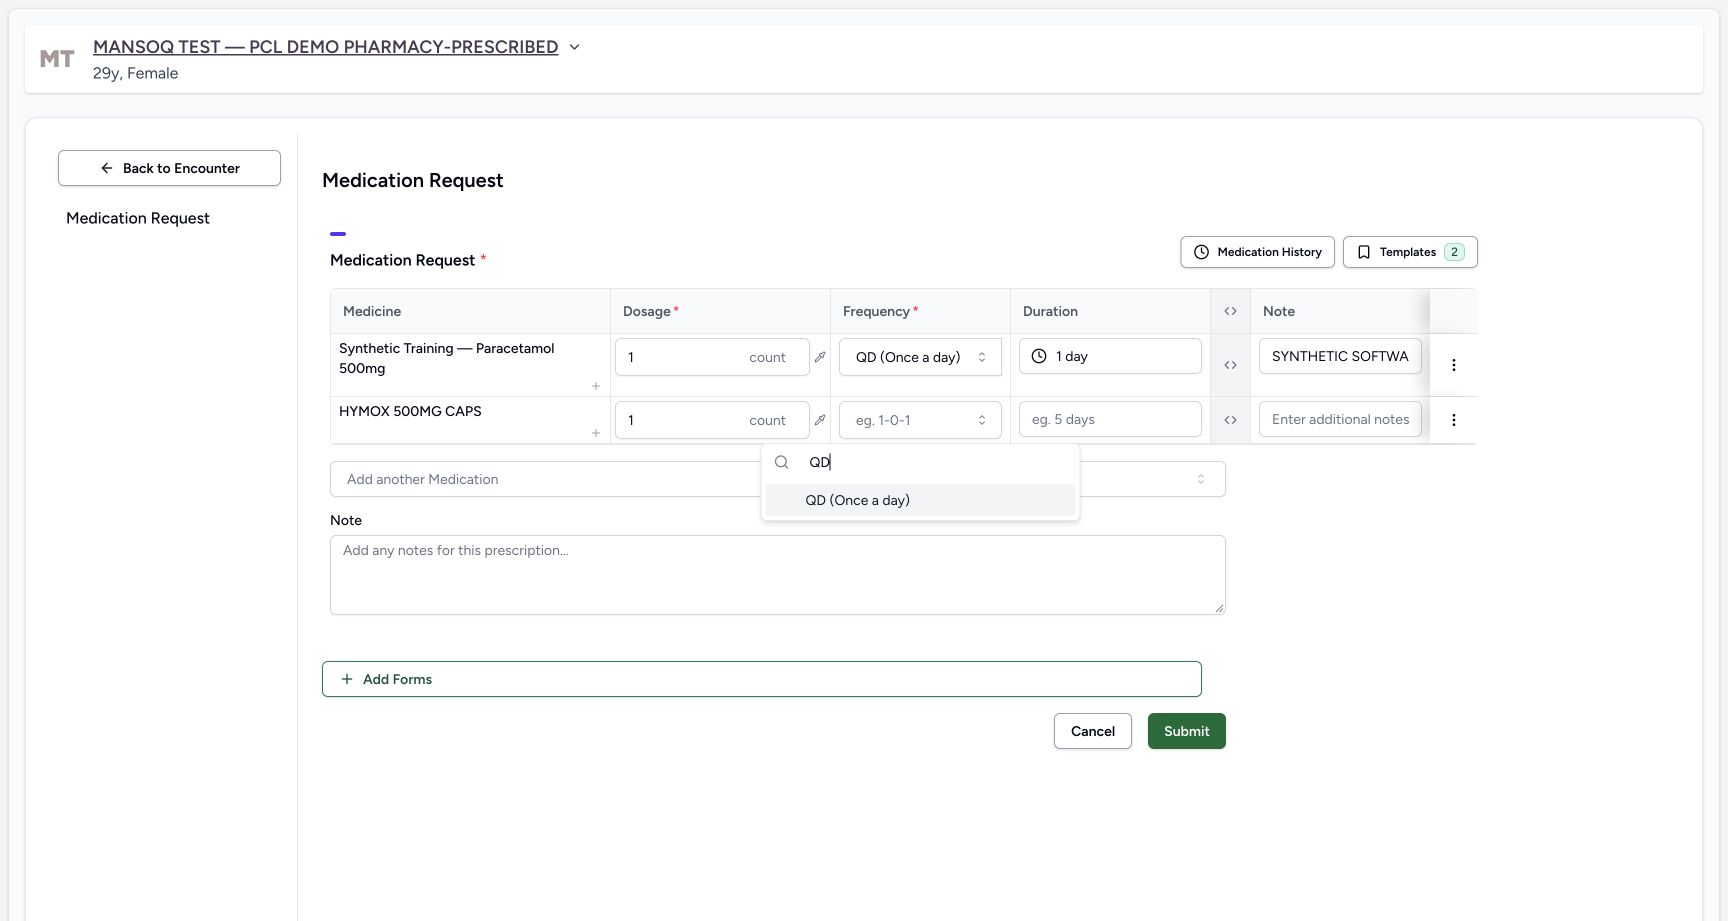This screenshot has width=1728, height=921.
Task: Click the expand icon in Paracetamol row
Action: coord(1230,365)
